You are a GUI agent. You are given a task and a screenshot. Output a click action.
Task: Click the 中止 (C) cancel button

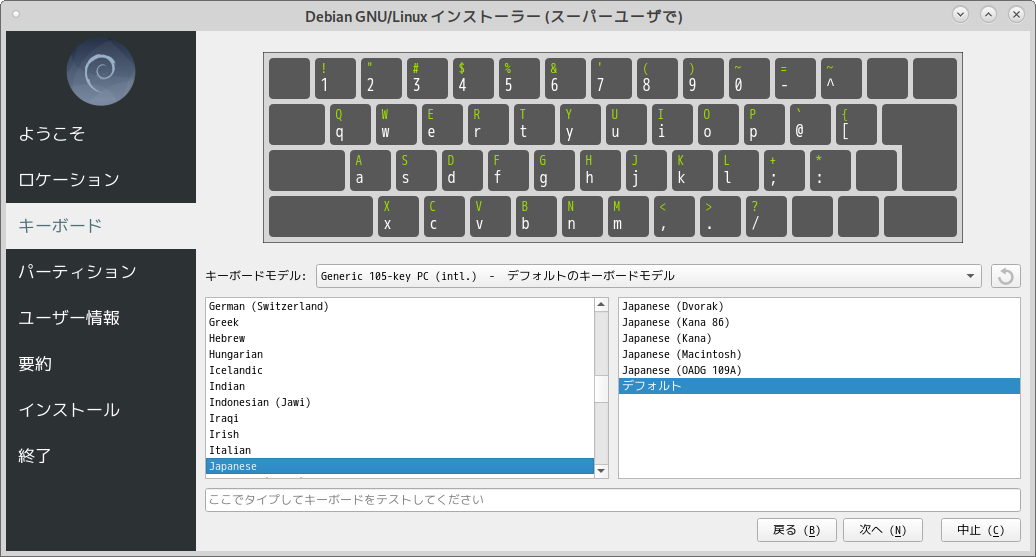(980, 530)
